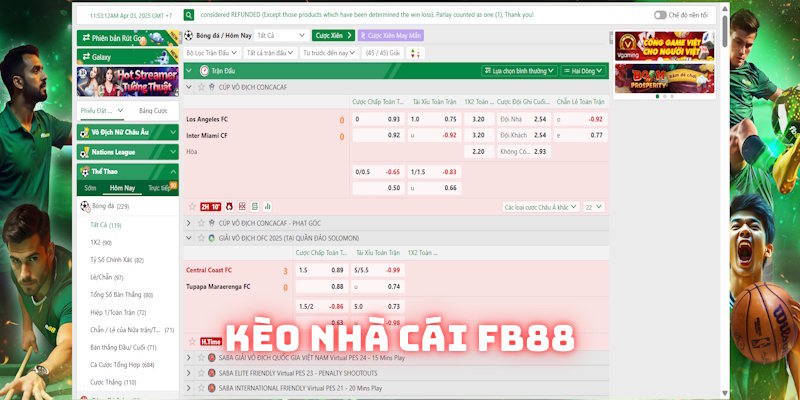
Task: Open the Bộ Lọc Trận Đấu filter dropdown
Action: pos(212,53)
